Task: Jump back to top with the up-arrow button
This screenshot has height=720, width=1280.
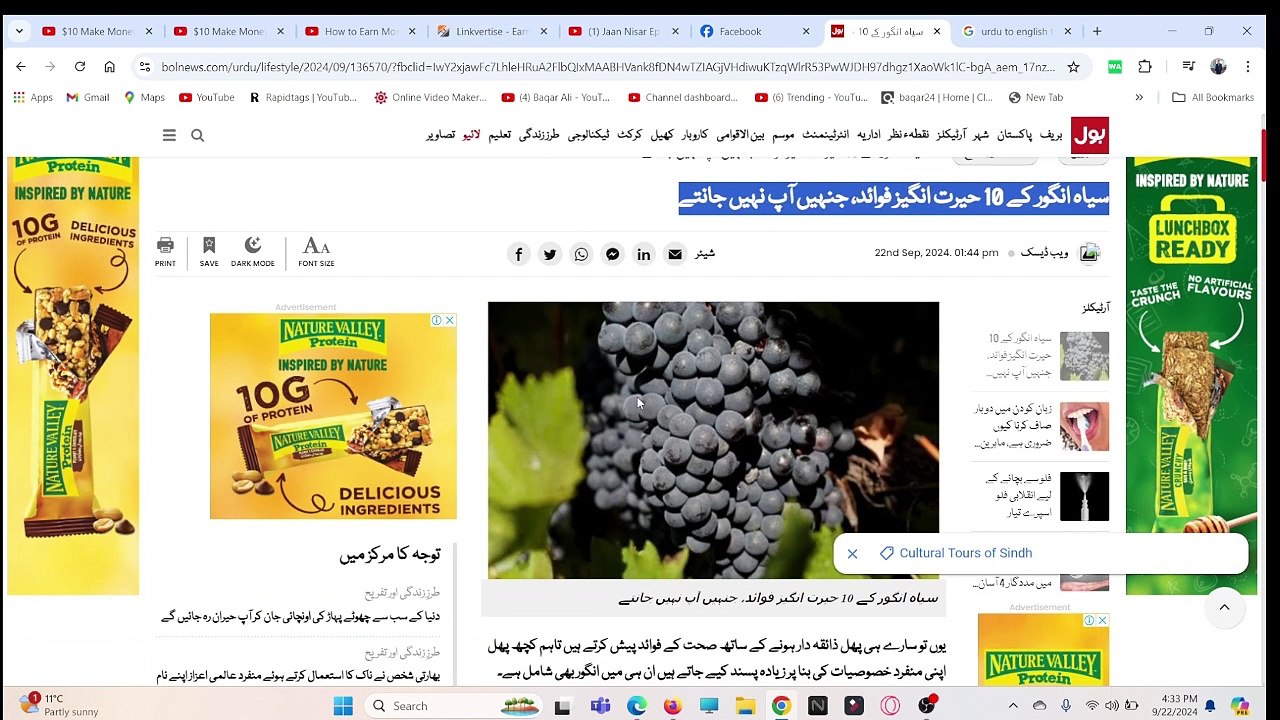Action: [1224, 608]
